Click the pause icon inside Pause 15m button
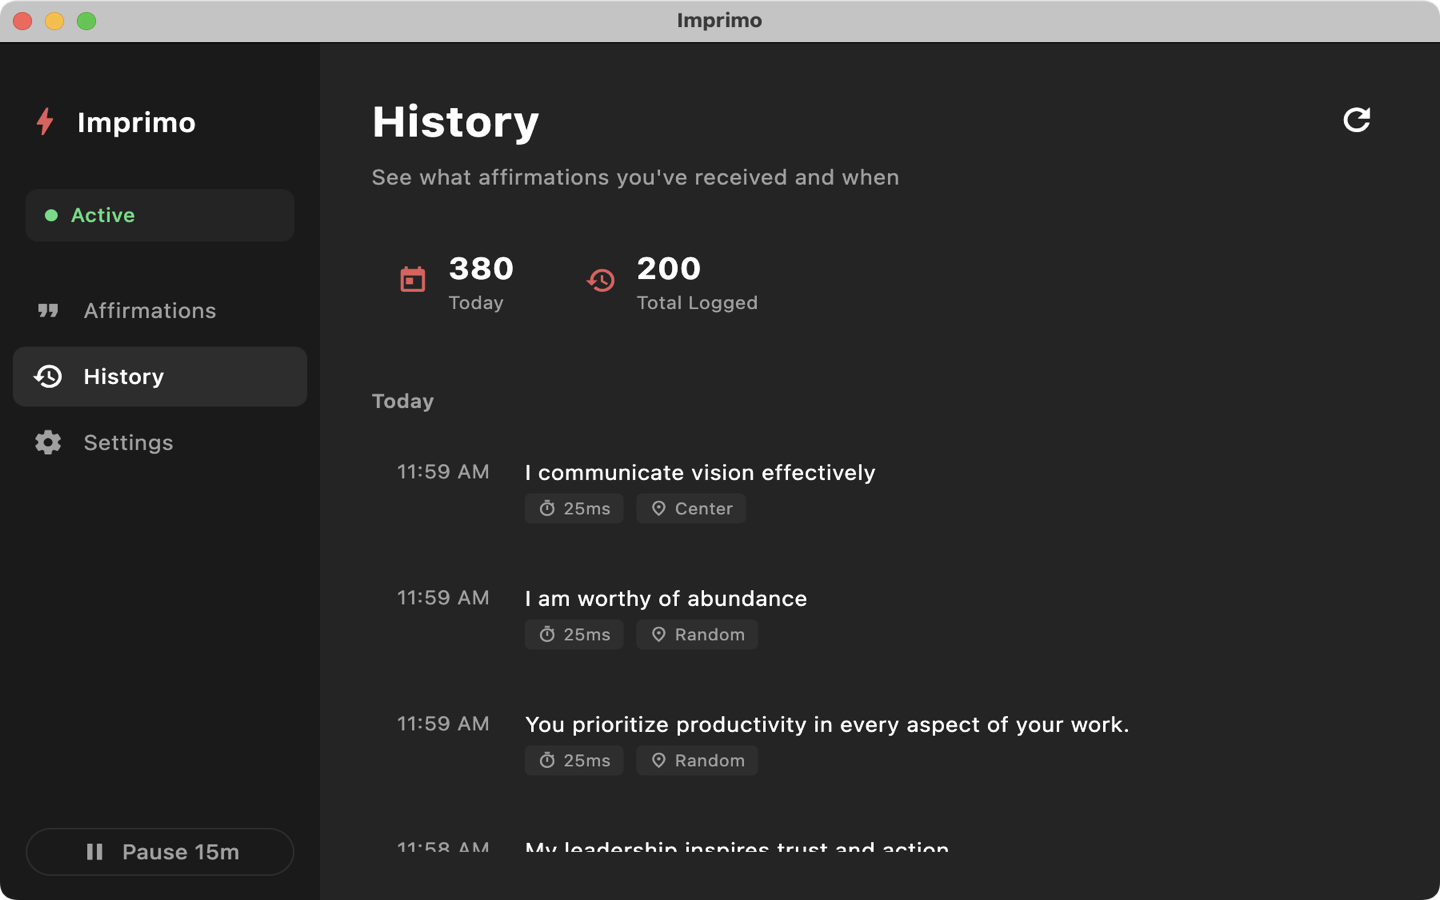This screenshot has width=1440, height=900. (95, 851)
